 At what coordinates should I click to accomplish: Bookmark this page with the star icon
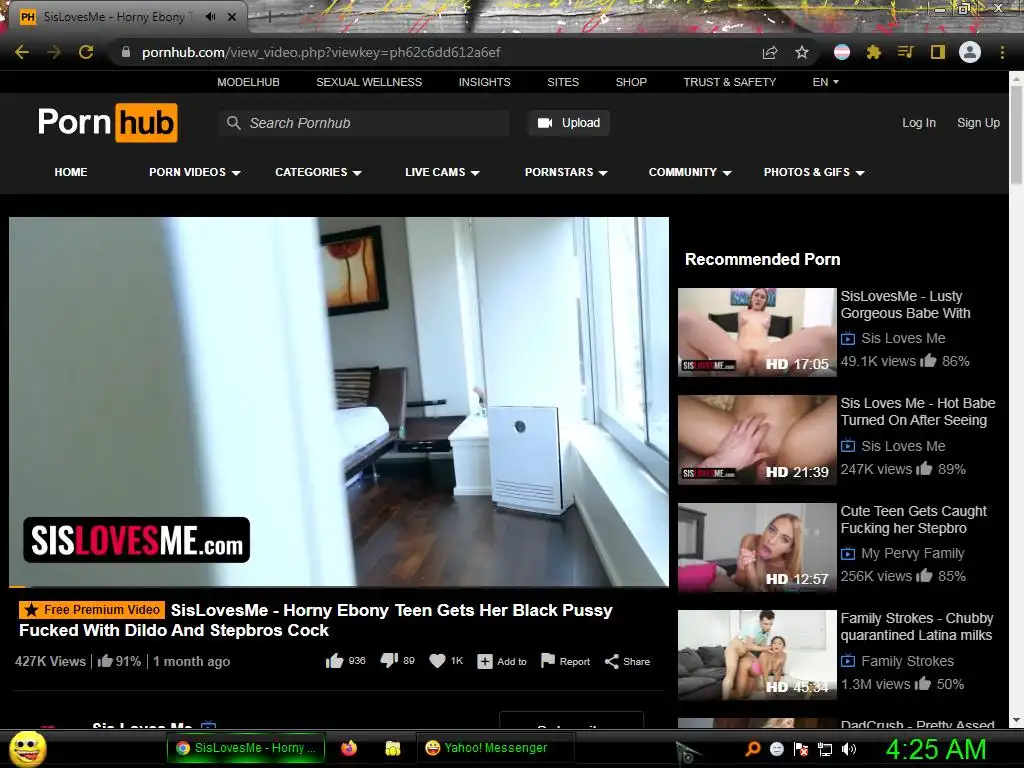pyautogui.click(x=802, y=52)
